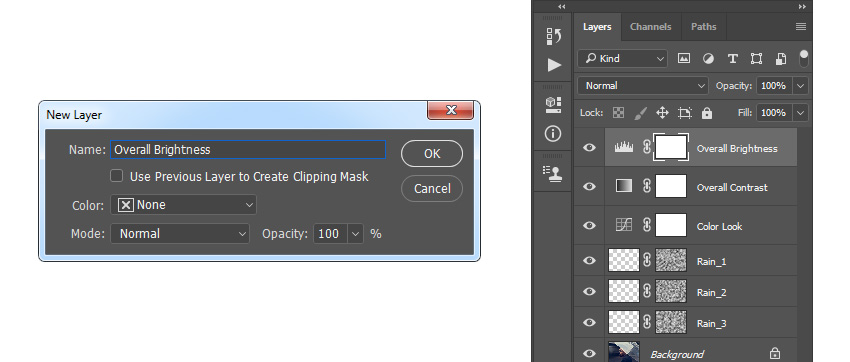Open the Actions panel play icon

click(x=553, y=65)
